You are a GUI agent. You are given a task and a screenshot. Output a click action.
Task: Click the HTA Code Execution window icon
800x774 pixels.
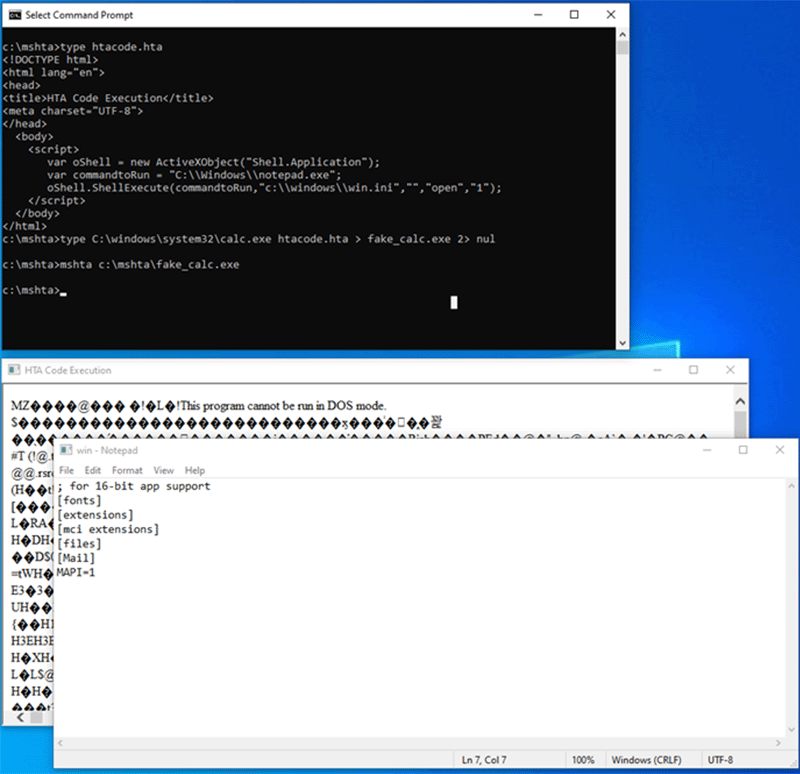point(14,370)
